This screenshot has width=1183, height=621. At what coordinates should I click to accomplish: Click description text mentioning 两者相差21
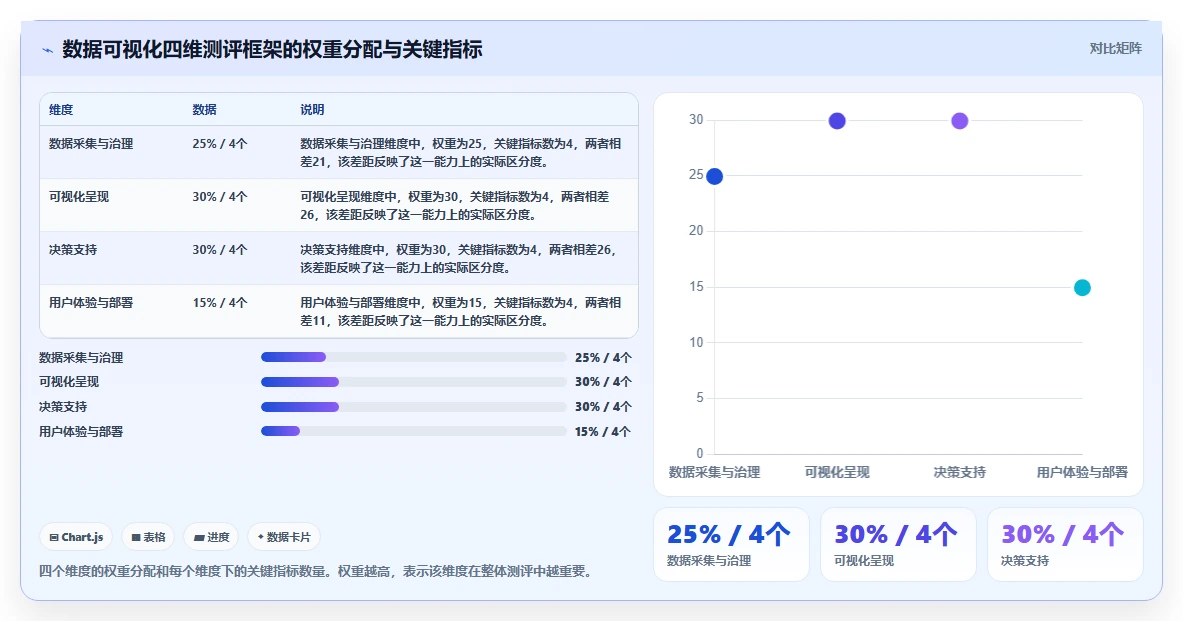coord(461,152)
